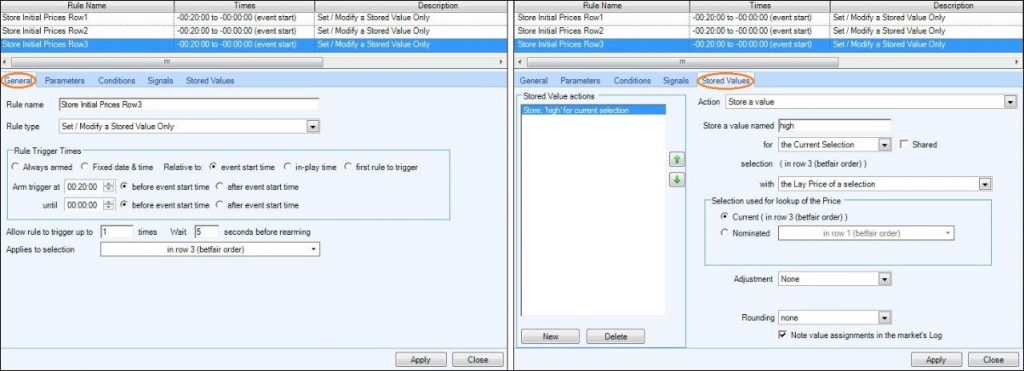Adjust Arm trigger at time spinner
This screenshot has height=371, width=1024.
(x=109, y=186)
